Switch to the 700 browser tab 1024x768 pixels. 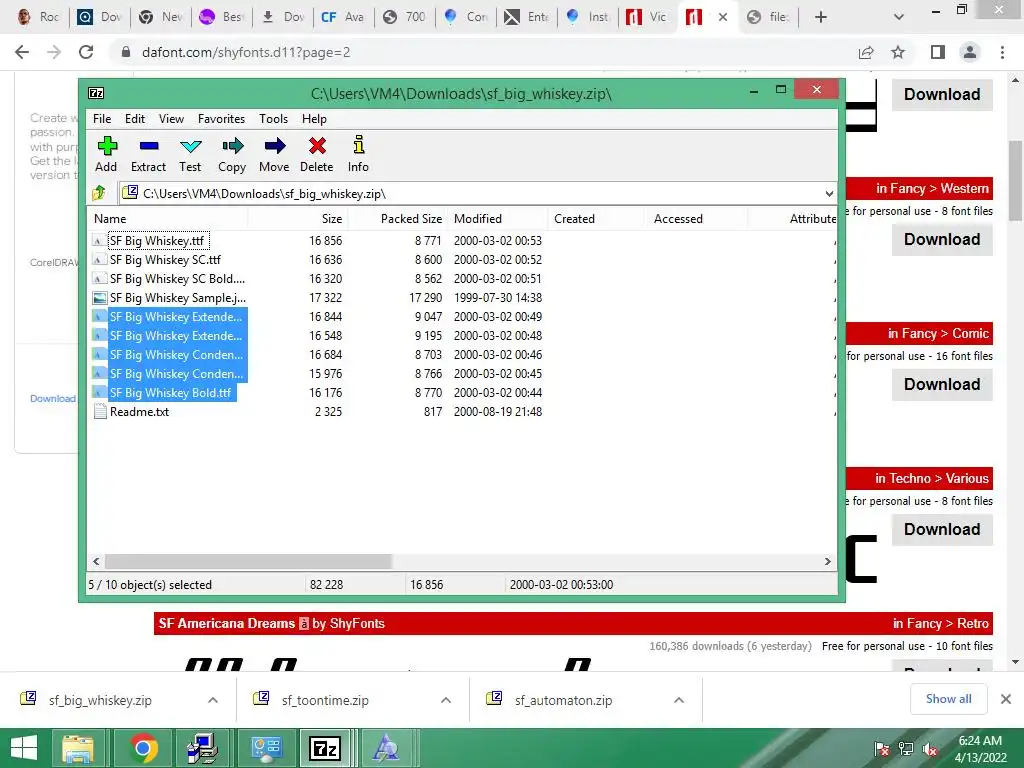404,17
